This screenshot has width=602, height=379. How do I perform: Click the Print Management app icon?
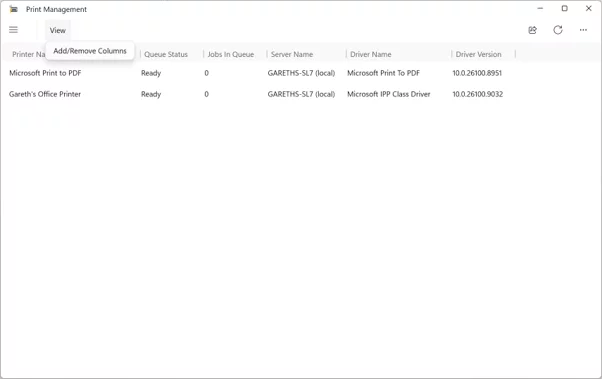tap(13, 9)
